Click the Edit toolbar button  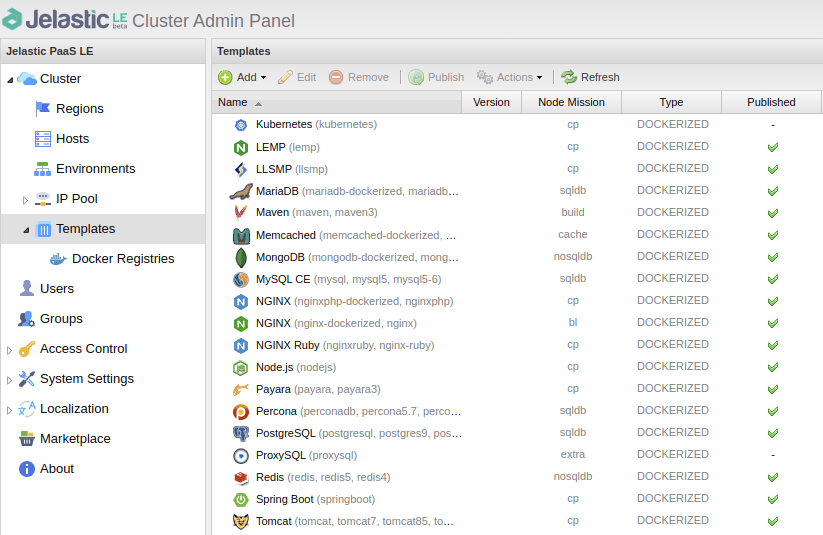[297, 78]
